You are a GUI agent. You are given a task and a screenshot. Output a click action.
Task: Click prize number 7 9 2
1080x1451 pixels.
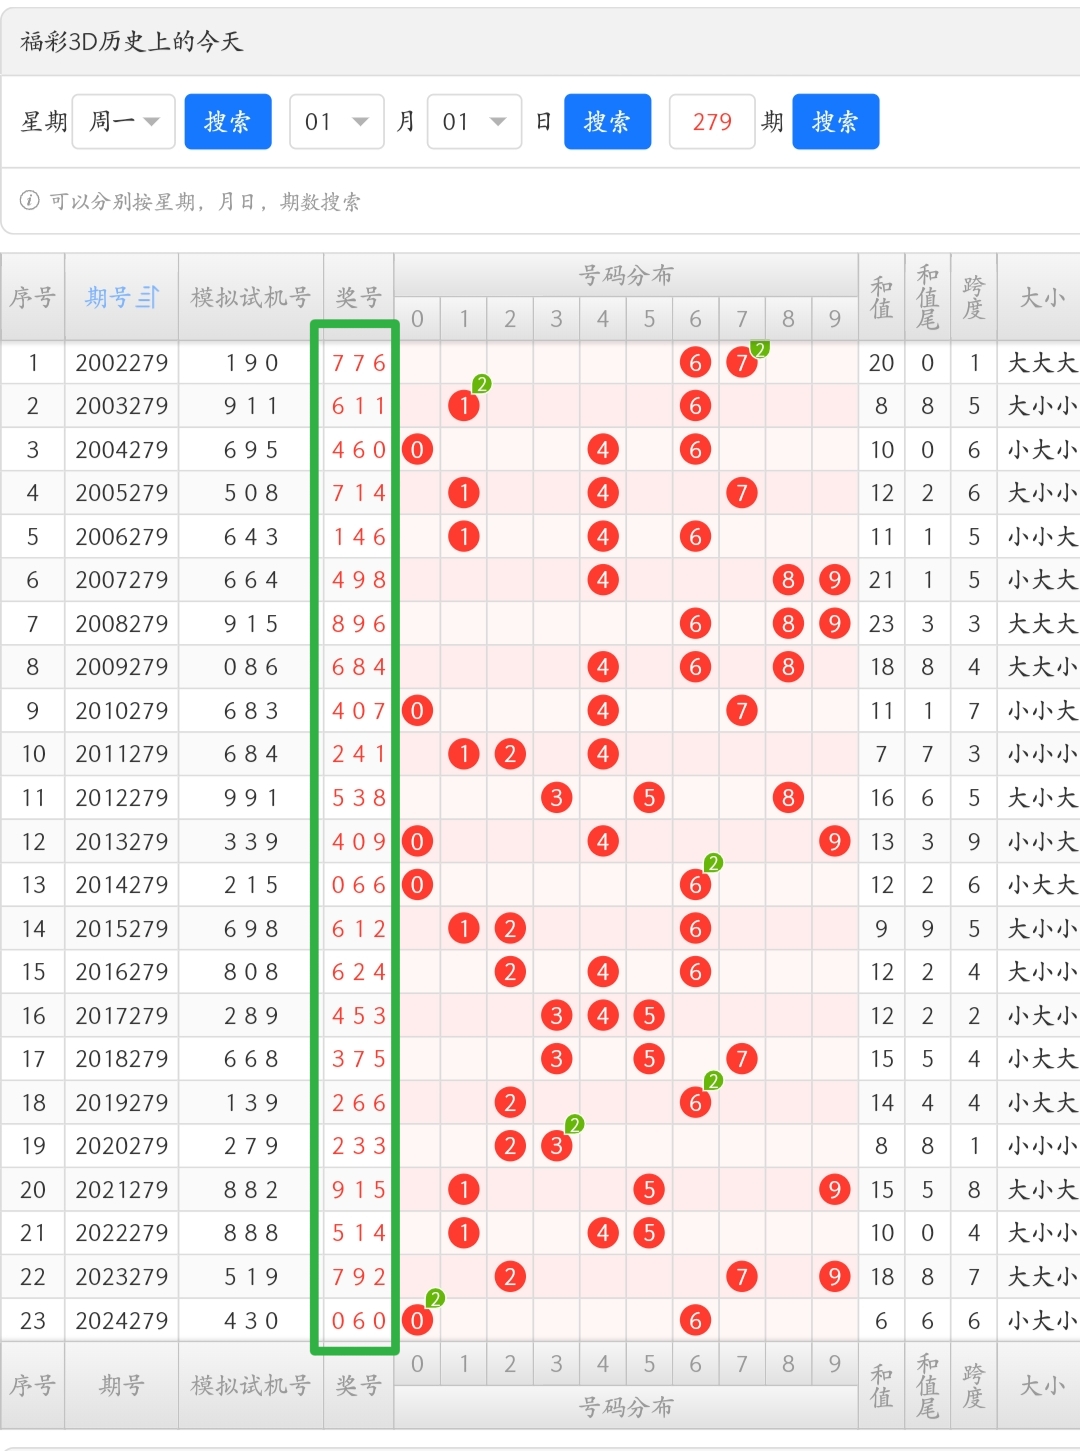(359, 1276)
